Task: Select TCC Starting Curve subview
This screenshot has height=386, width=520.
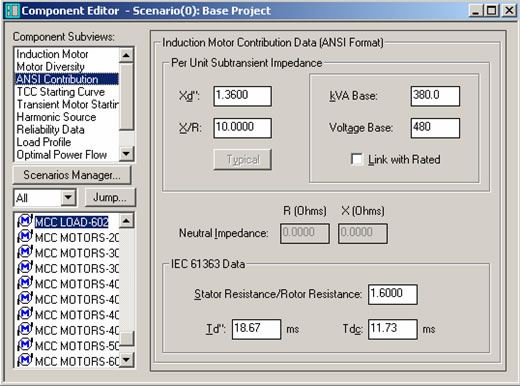Action: click(61, 92)
